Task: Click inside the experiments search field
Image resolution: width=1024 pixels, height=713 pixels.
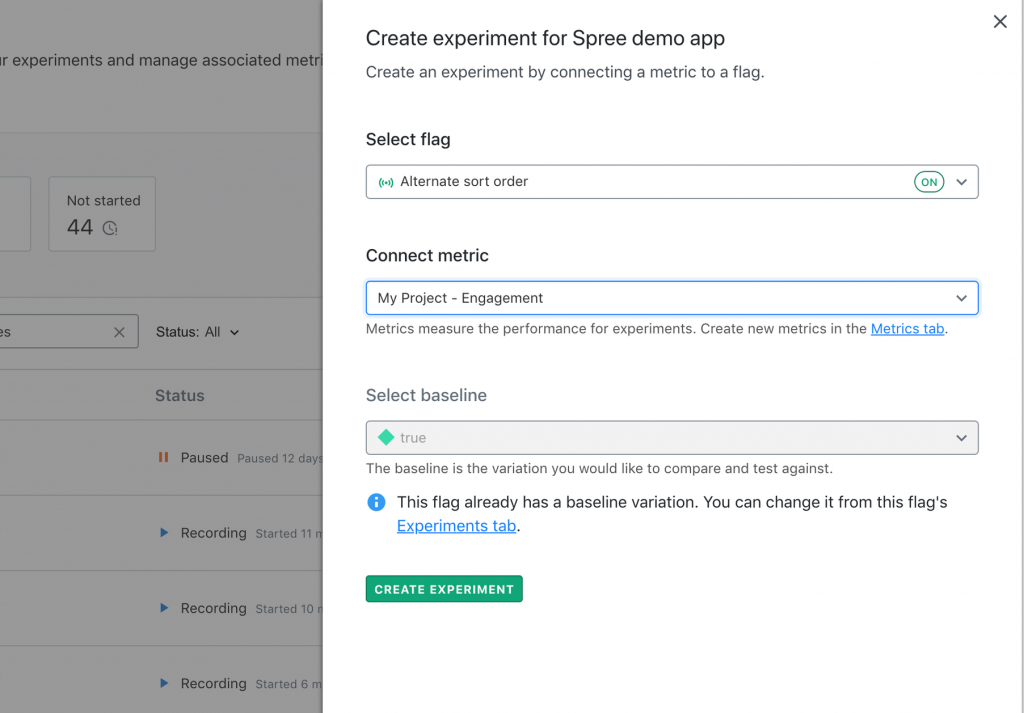Action: [50, 332]
